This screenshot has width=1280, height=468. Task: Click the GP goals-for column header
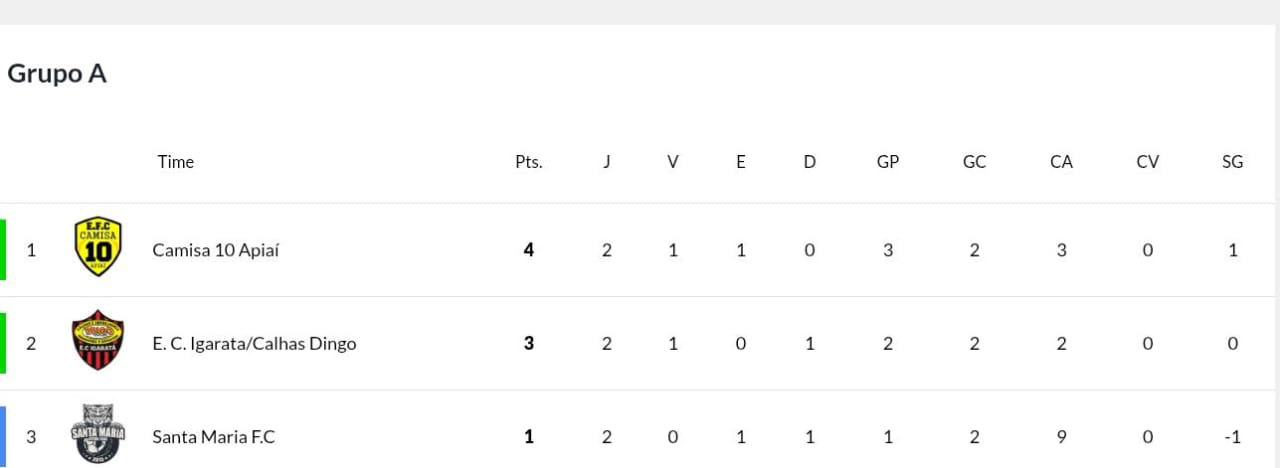click(x=888, y=162)
